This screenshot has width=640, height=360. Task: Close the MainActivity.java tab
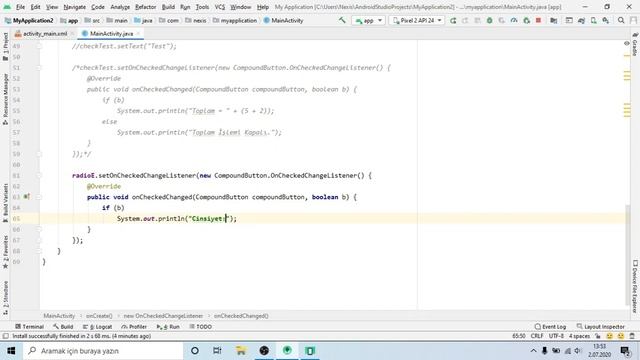tap(138, 33)
